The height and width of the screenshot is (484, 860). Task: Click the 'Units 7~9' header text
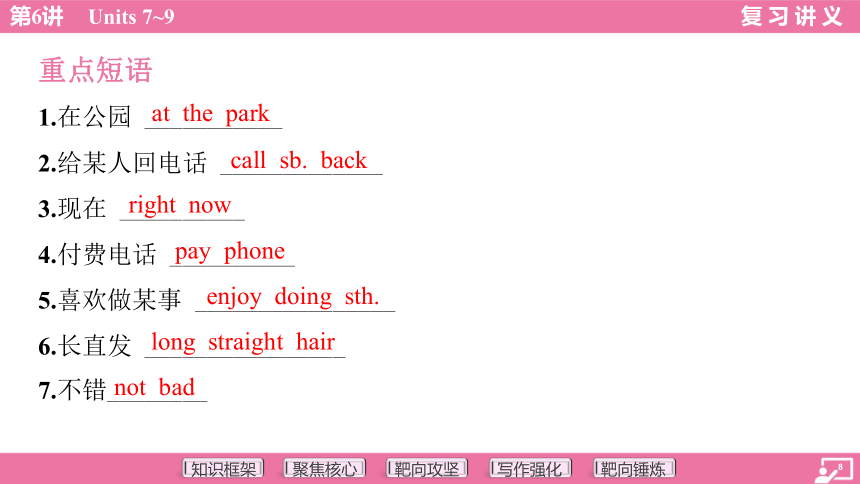132,17
